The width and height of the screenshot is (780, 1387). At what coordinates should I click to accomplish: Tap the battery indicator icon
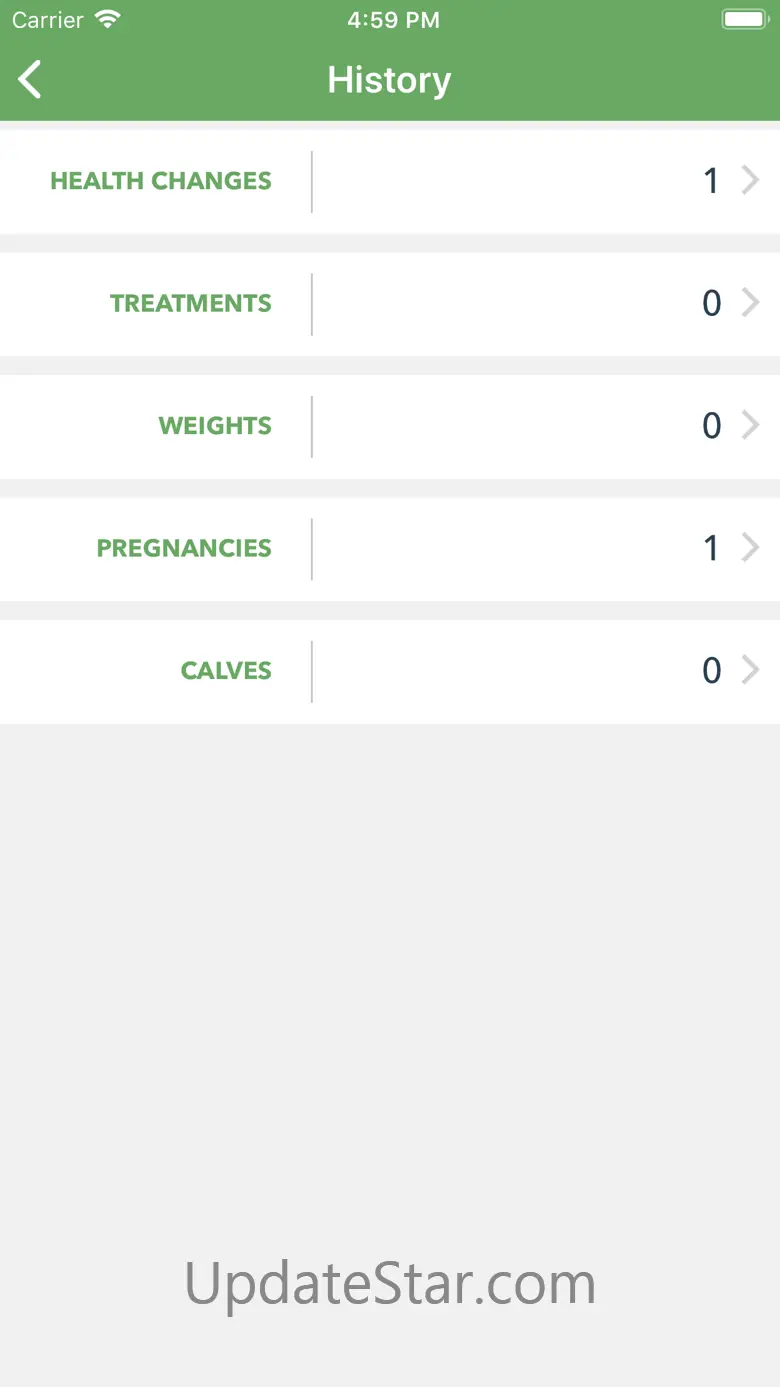744,19
